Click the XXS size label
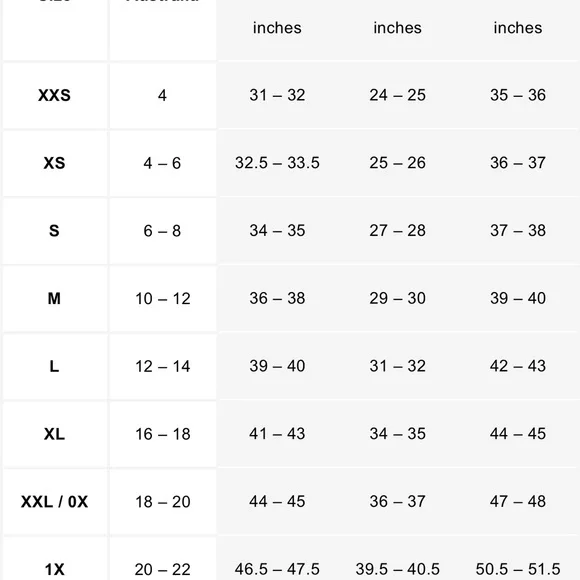The height and width of the screenshot is (580, 580). coord(54,95)
